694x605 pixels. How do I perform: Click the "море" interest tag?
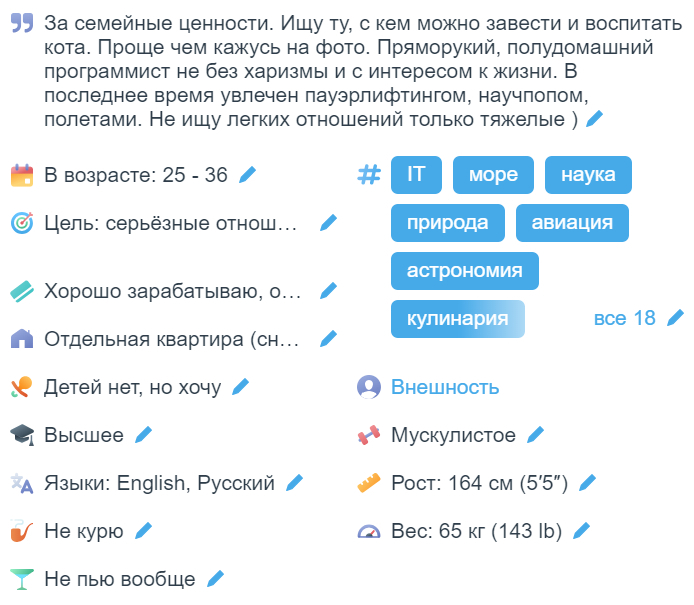pos(493,175)
